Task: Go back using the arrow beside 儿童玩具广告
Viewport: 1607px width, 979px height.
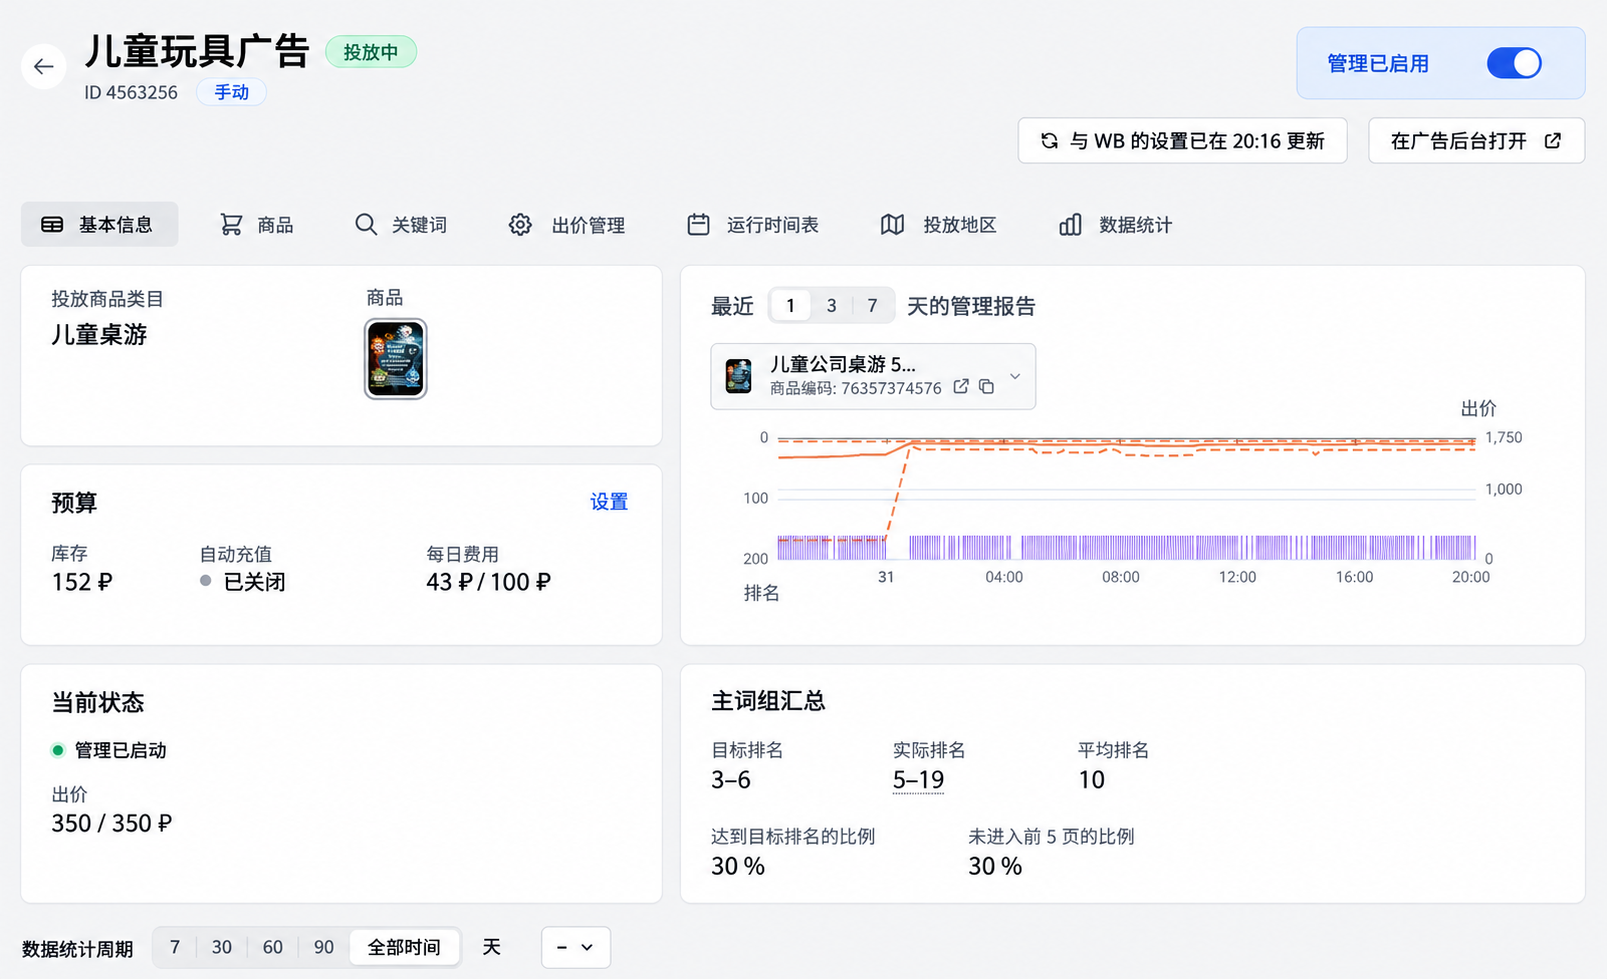Action: pyautogui.click(x=43, y=66)
